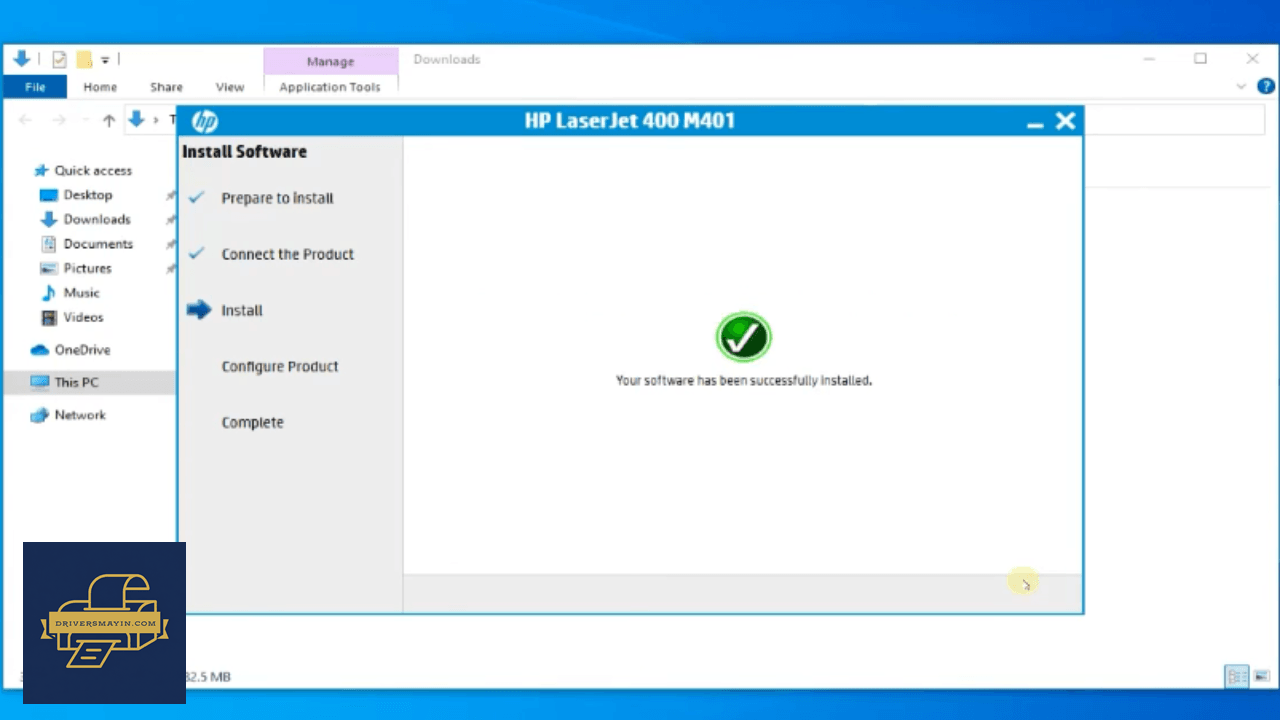Click the Music note icon in the sidebar
Viewport: 1280px width, 720px height.
click(x=48, y=293)
